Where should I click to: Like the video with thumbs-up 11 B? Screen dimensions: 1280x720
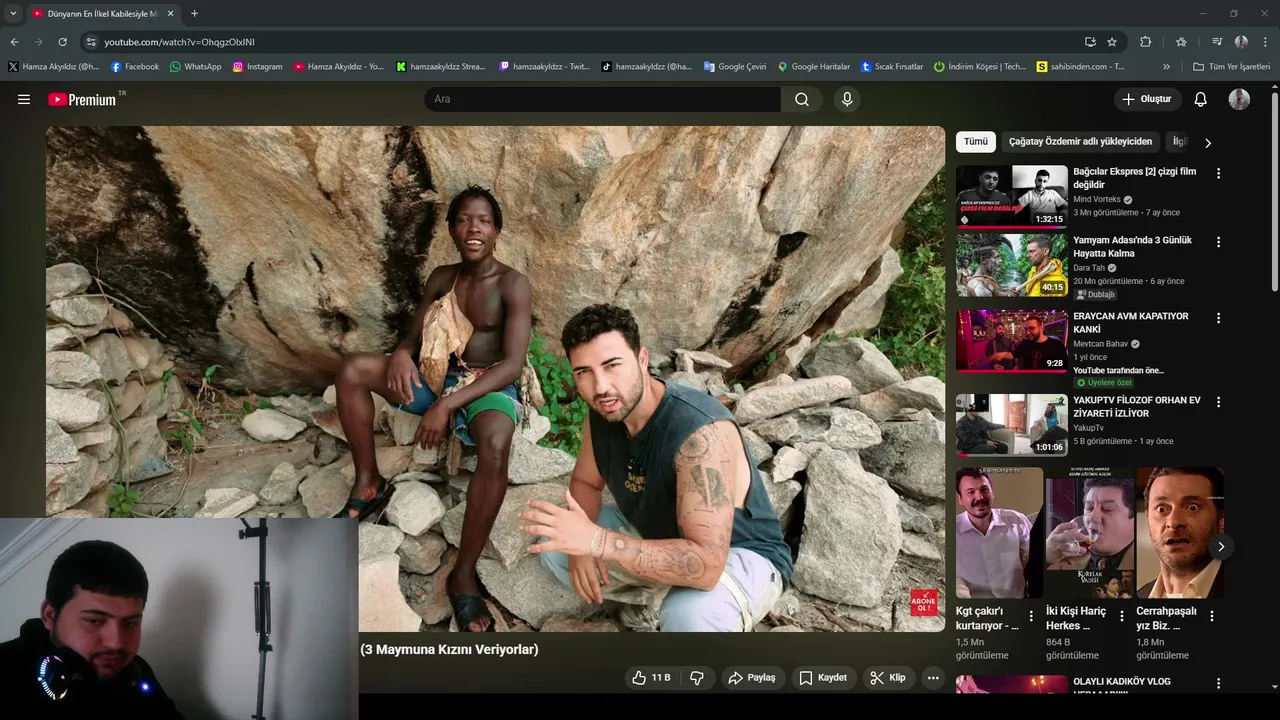[x=650, y=678]
